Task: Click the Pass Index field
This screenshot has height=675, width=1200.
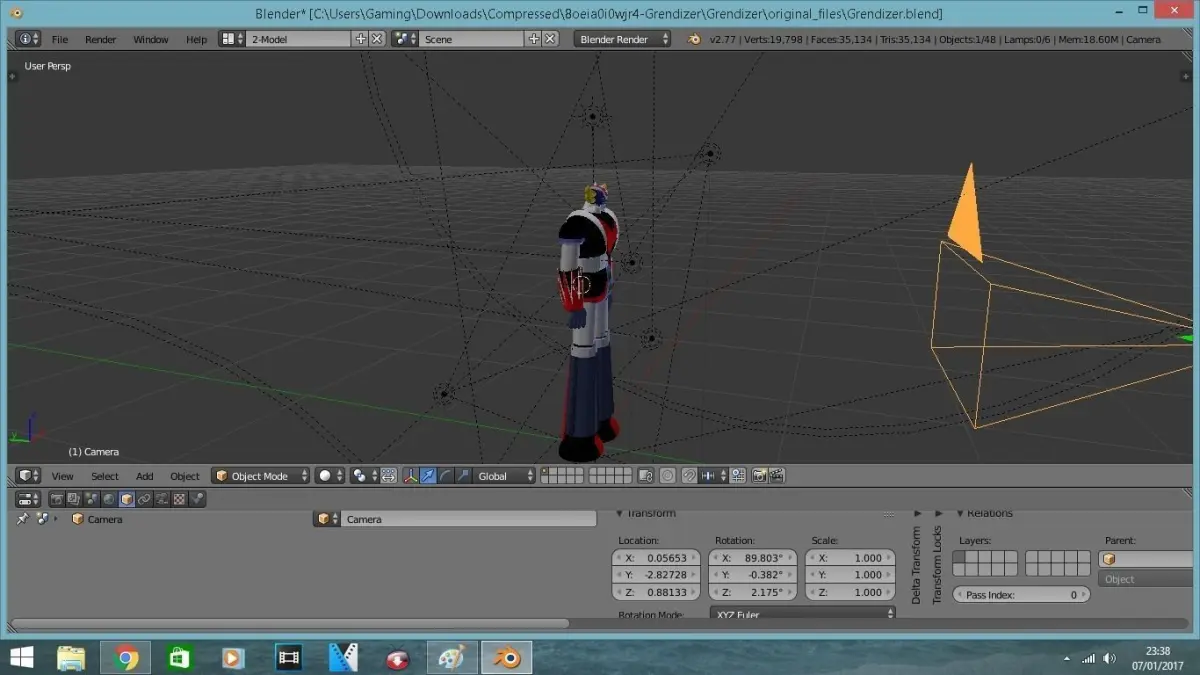Action: click(x=1020, y=594)
